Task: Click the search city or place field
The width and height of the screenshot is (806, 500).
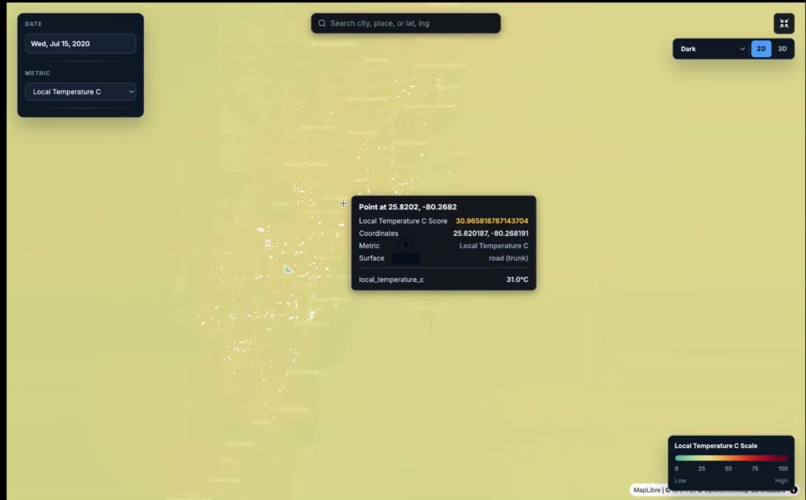Action: click(406, 23)
